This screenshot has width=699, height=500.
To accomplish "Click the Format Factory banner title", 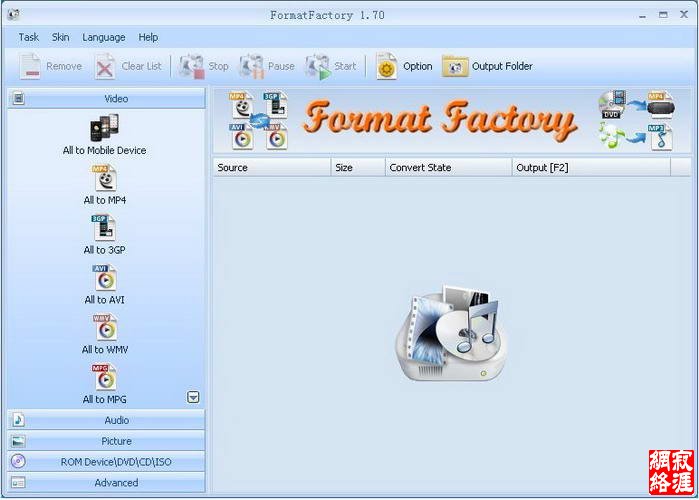I will tap(440, 119).
